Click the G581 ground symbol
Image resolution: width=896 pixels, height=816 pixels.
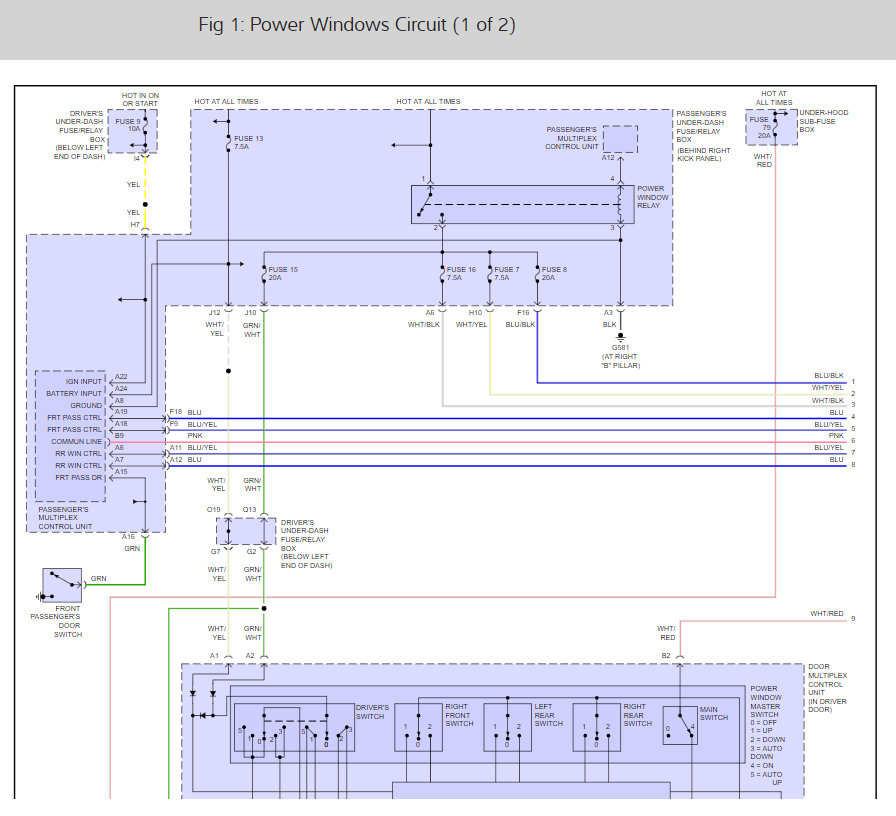621,337
